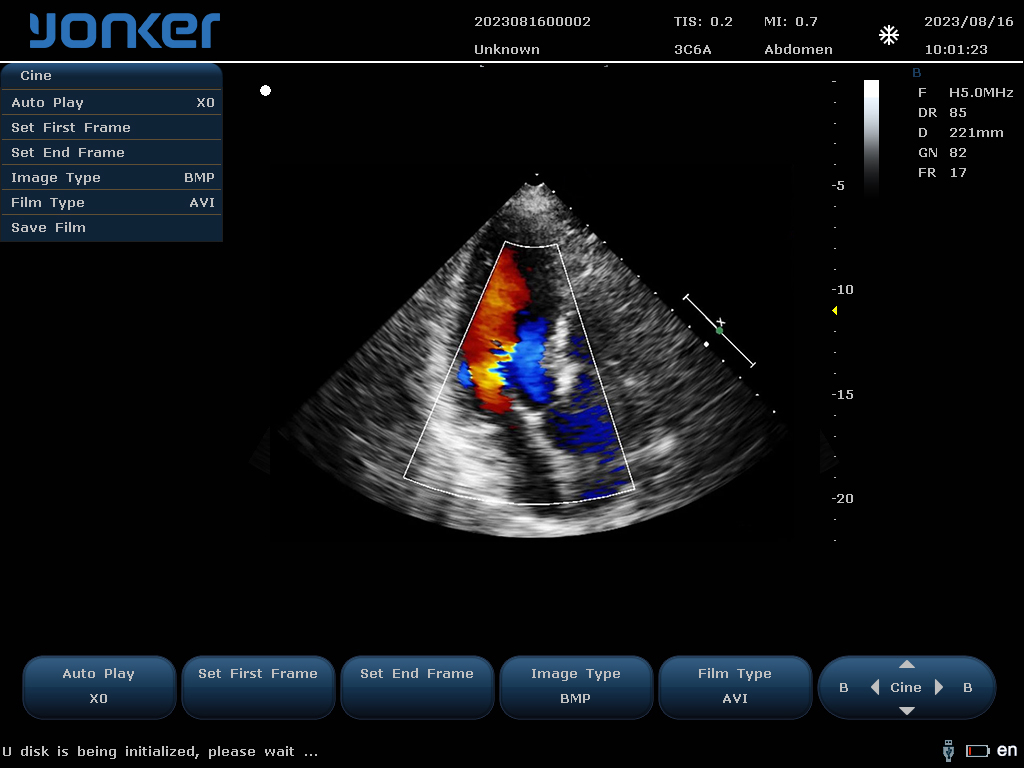Click the right arrow beside Cine
The width and height of the screenshot is (1024, 768).
click(x=938, y=687)
